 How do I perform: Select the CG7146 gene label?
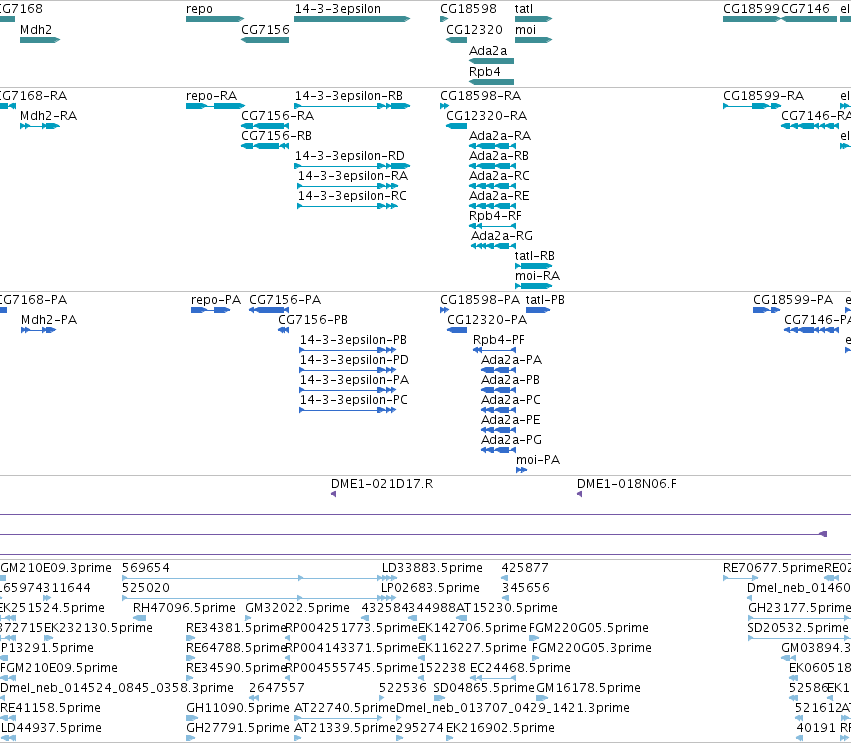pos(805,9)
